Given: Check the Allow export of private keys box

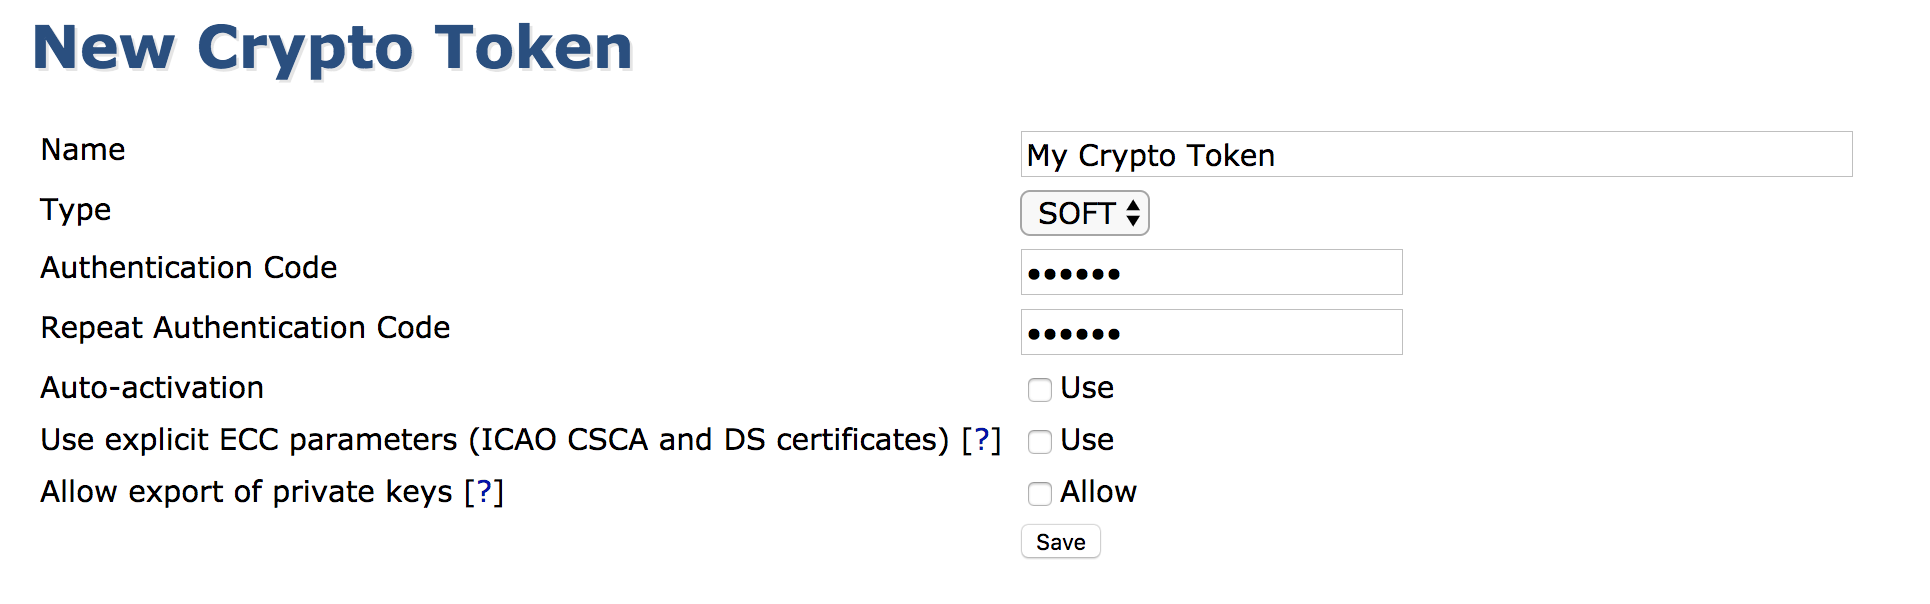Looking at the screenshot, I should click(x=1040, y=493).
